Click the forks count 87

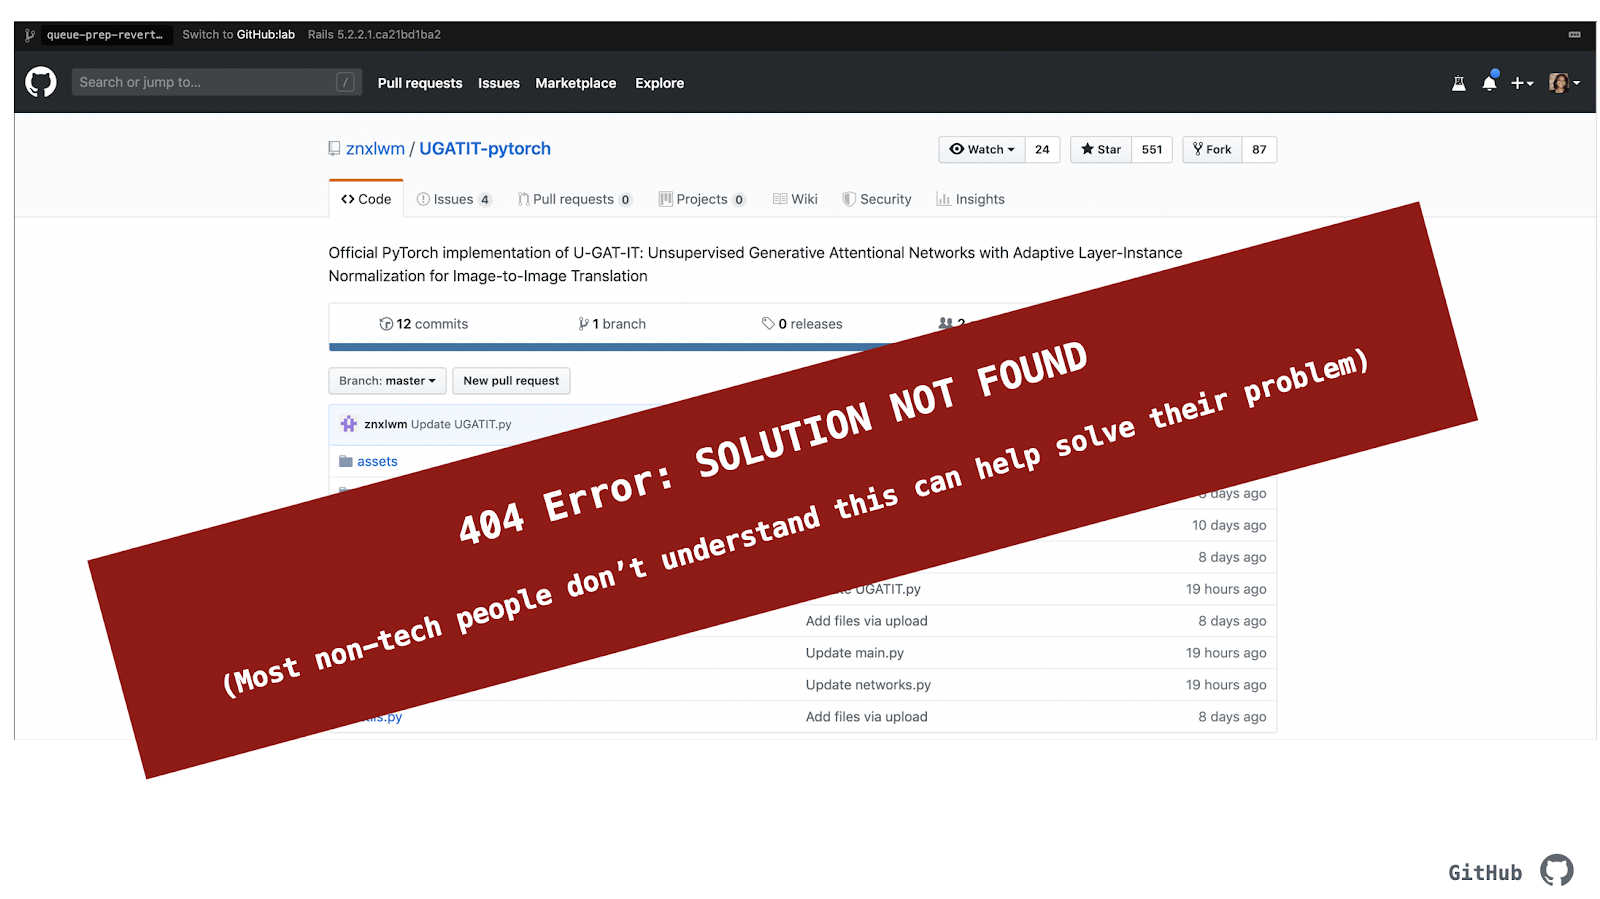(x=1259, y=149)
